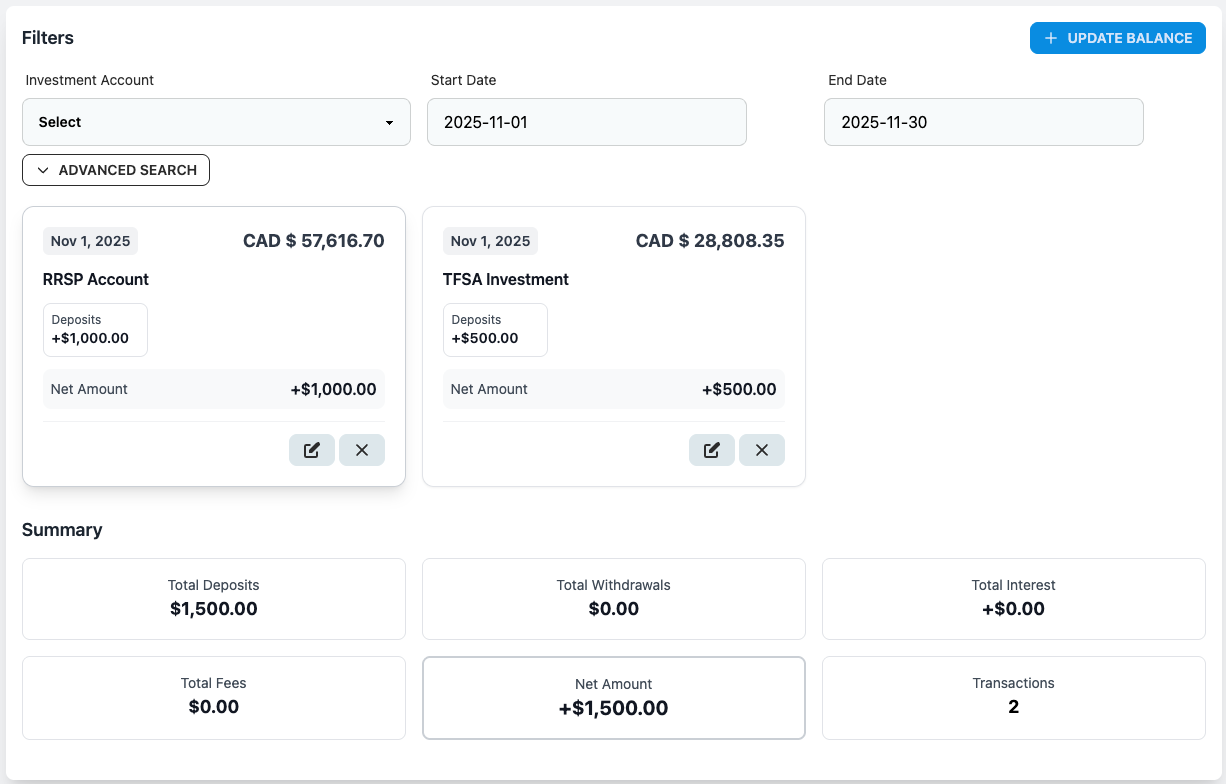Edit the RRSP Account balance entry

(x=312, y=450)
